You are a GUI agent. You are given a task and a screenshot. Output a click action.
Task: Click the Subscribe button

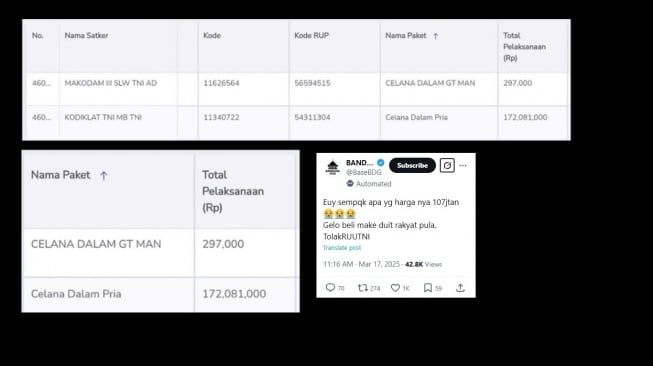click(x=412, y=165)
